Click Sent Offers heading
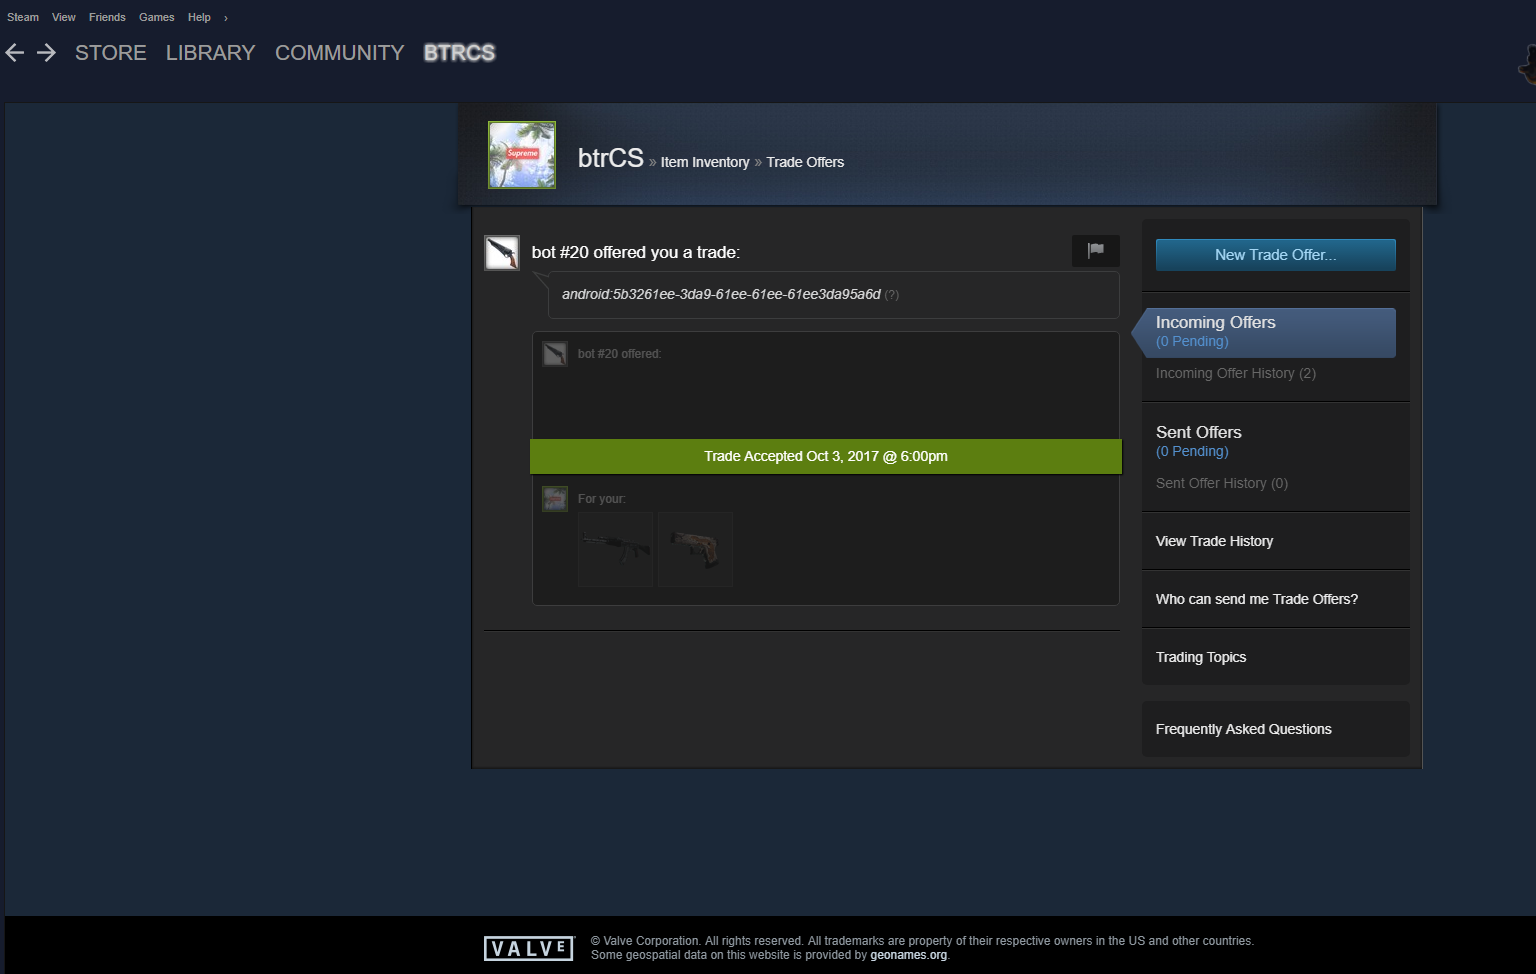This screenshot has height=974, width=1536. point(1199,432)
